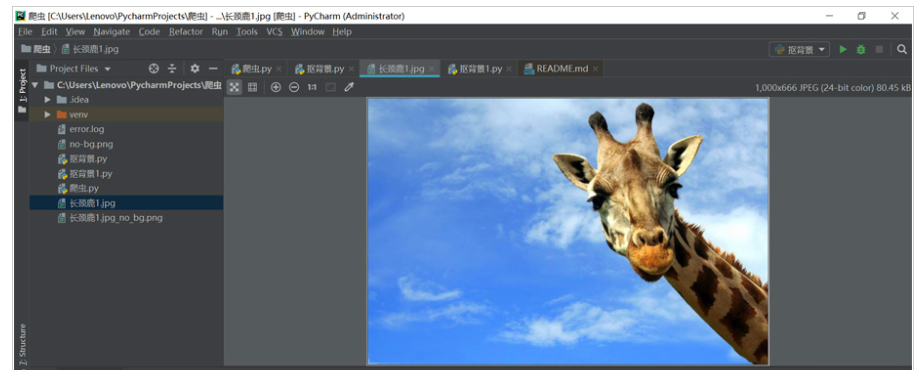The width and height of the screenshot is (923, 370).
Task: Open the Run menu
Action: tap(220, 32)
